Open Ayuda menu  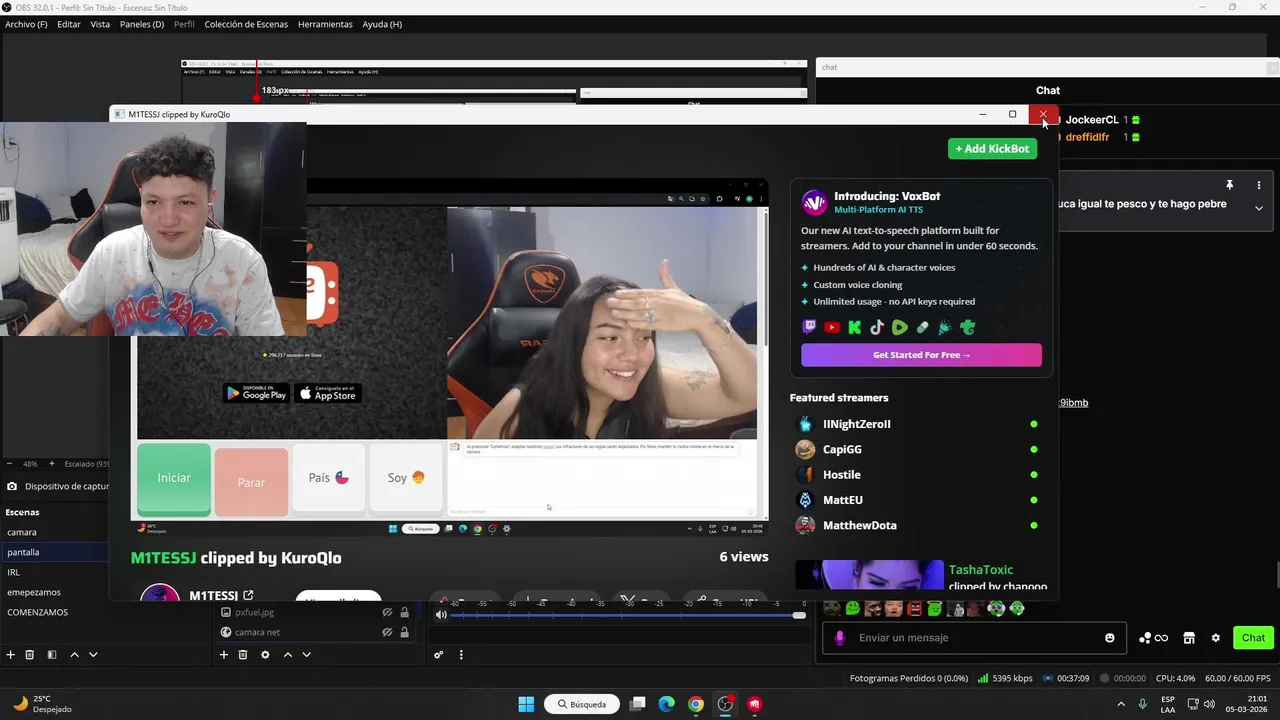[382, 24]
